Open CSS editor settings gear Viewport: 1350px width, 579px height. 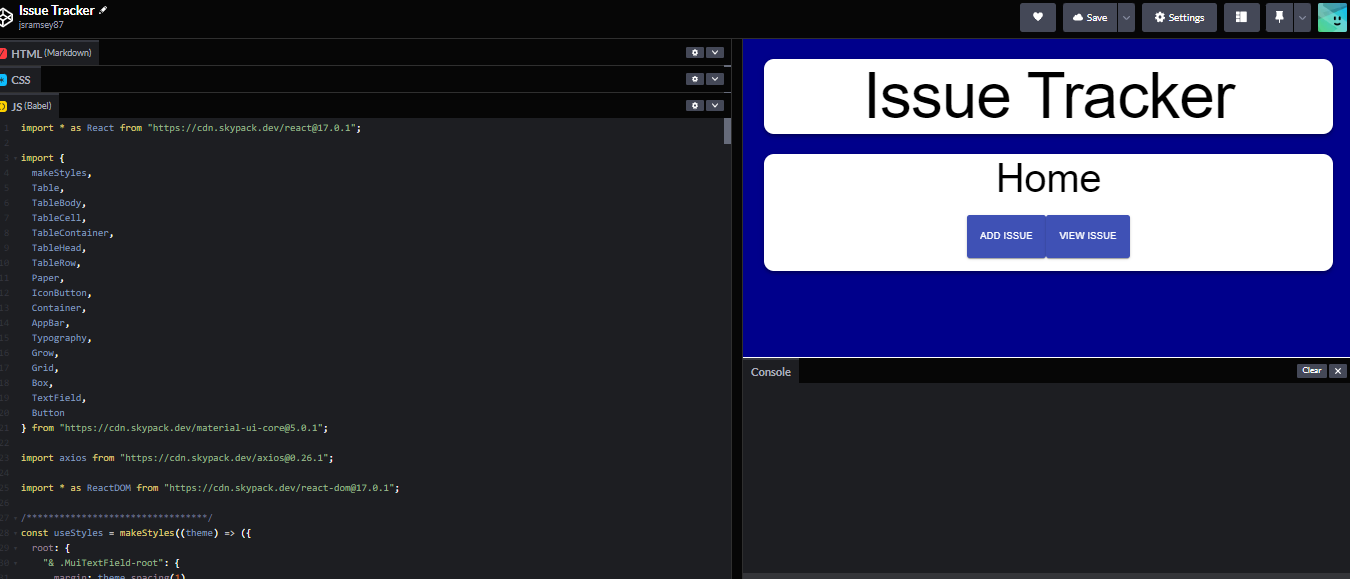click(694, 78)
